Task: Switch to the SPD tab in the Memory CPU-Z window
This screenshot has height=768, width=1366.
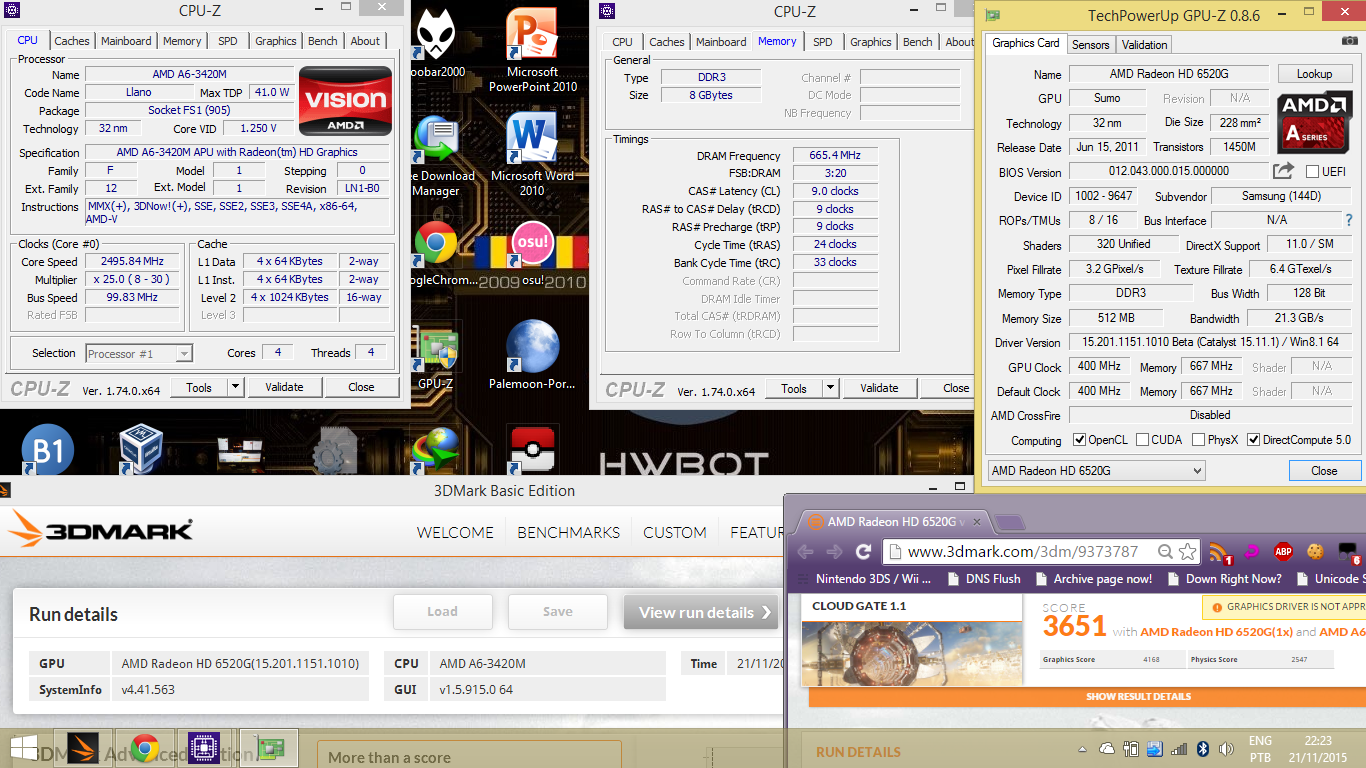Action: click(822, 42)
